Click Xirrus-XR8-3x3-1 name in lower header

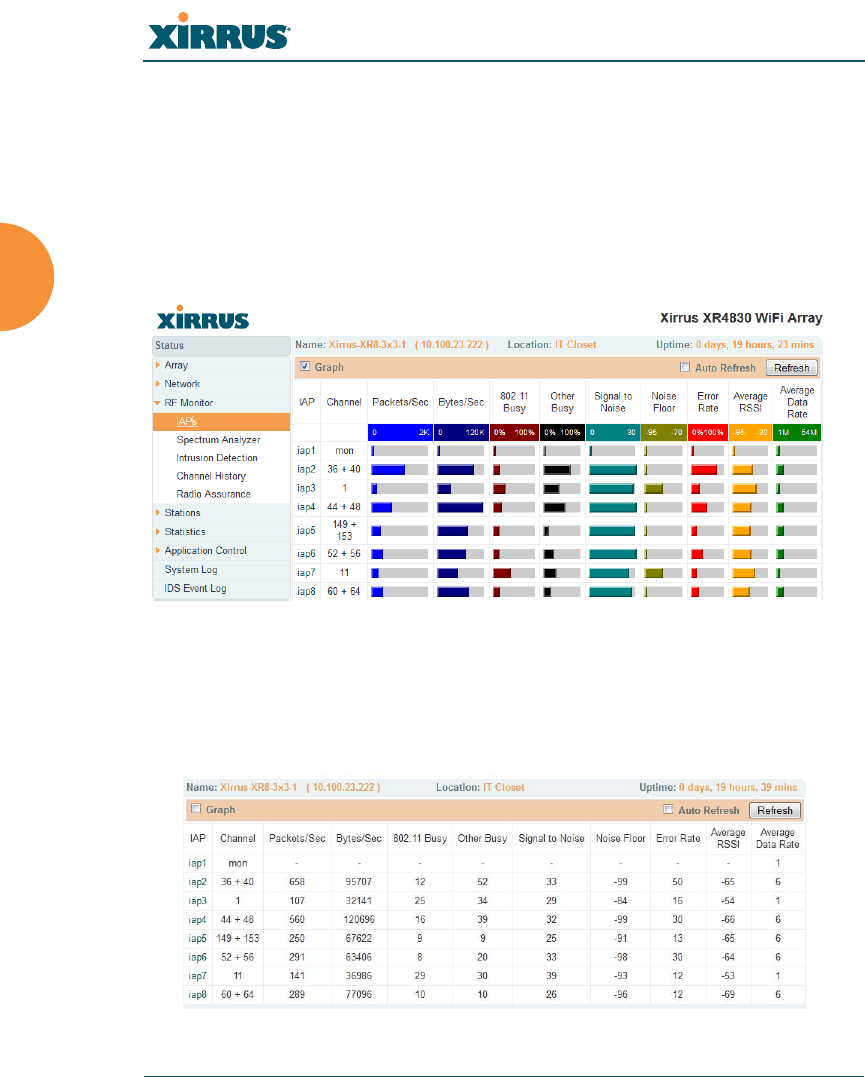pyautogui.click(x=259, y=787)
